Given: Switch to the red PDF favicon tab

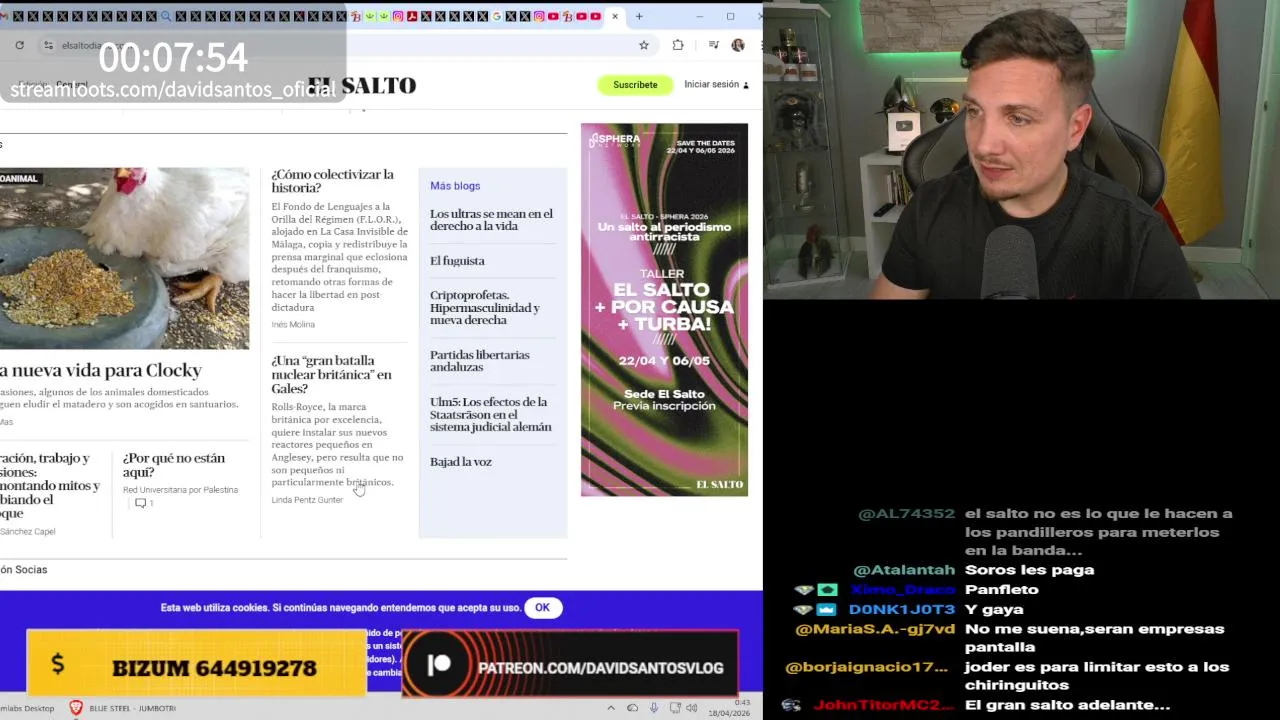Looking at the screenshot, I should click(412, 16).
